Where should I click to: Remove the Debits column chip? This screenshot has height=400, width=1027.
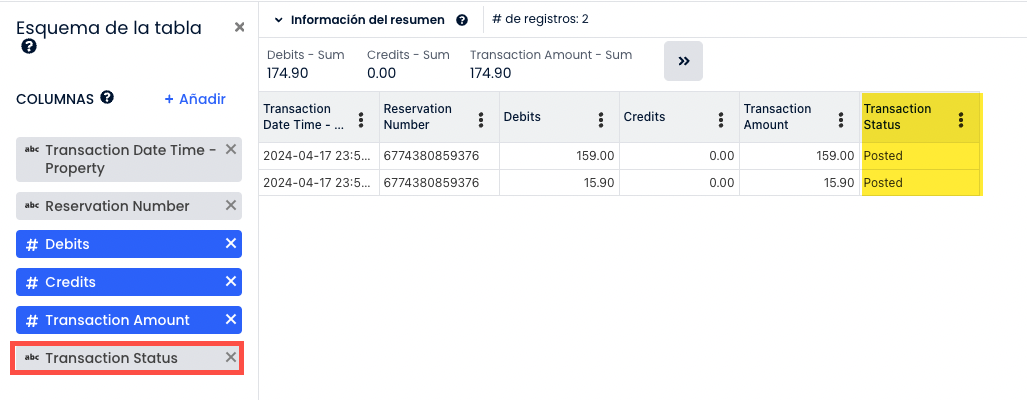(x=231, y=243)
